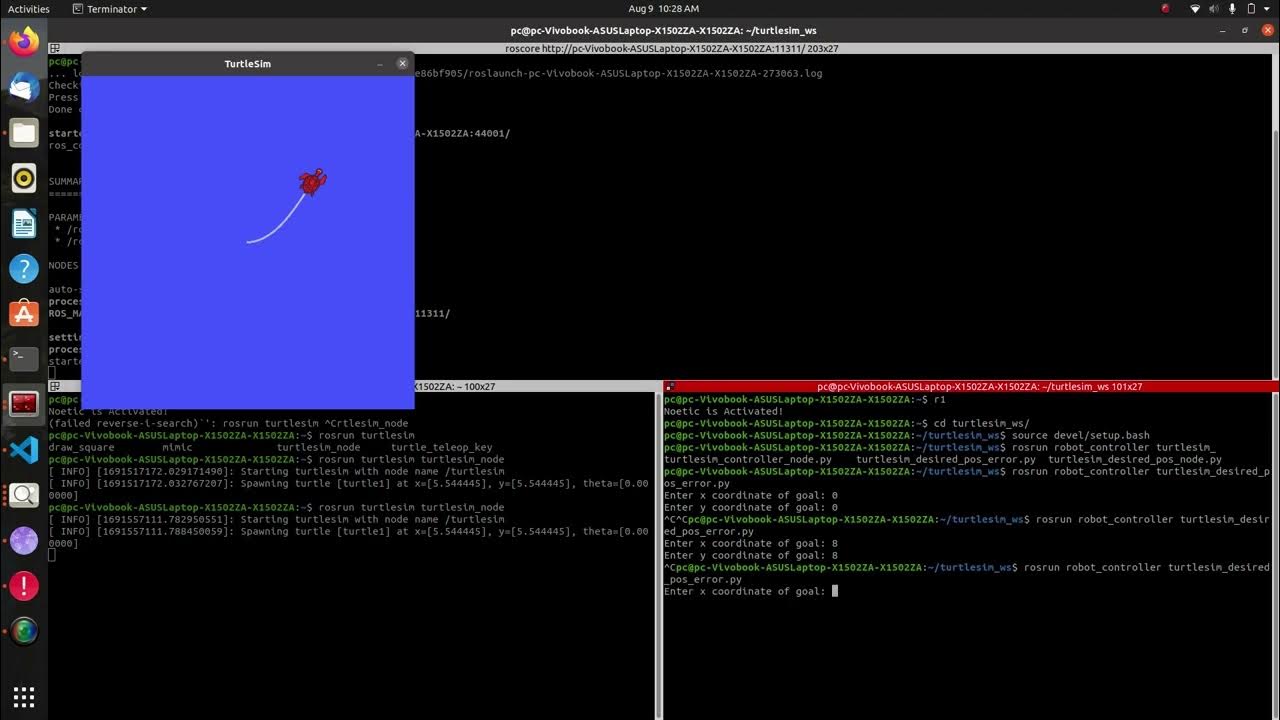The width and height of the screenshot is (1280, 720).
Task: Show Applications grid at dock bottom
Action: (24, 696)
